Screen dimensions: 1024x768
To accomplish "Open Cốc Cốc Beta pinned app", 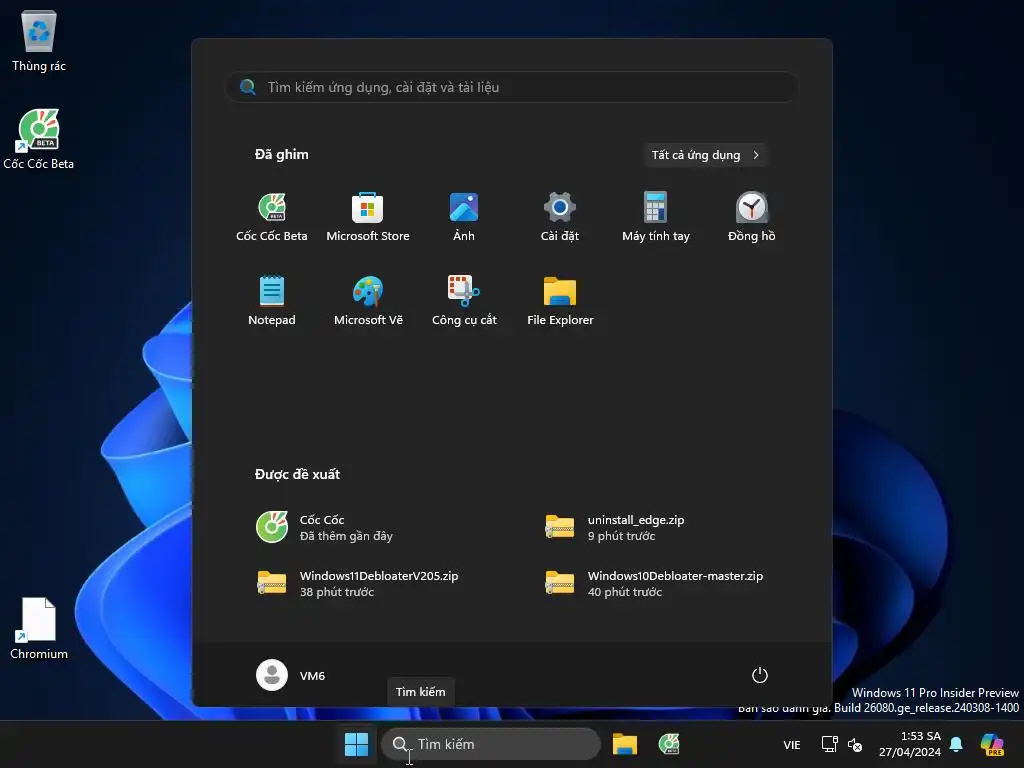I will (272, 217).
